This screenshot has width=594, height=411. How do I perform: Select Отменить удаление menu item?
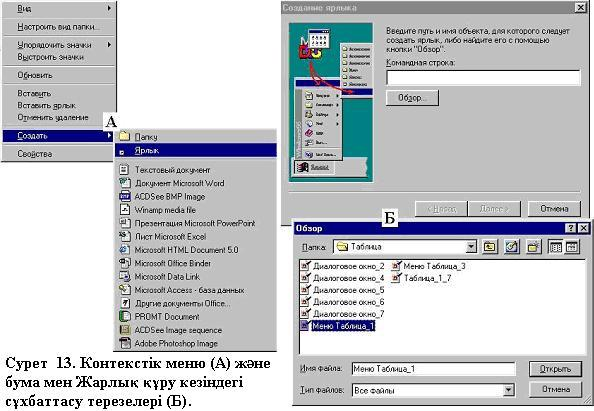point(53,117)
